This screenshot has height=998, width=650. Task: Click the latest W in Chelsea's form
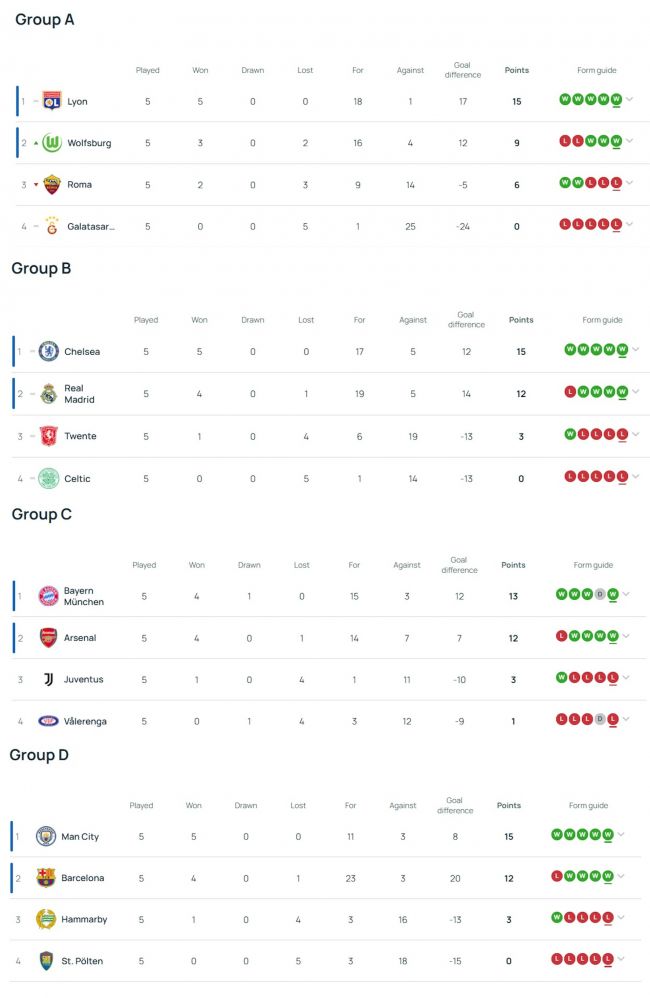coord(622,350)
